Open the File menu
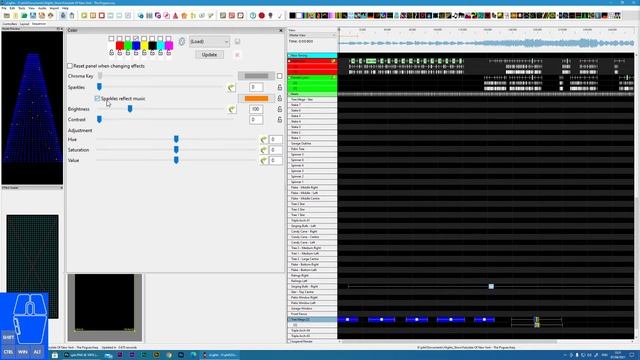The width and height of the screenshot is (640, 360). pos(4,8)
